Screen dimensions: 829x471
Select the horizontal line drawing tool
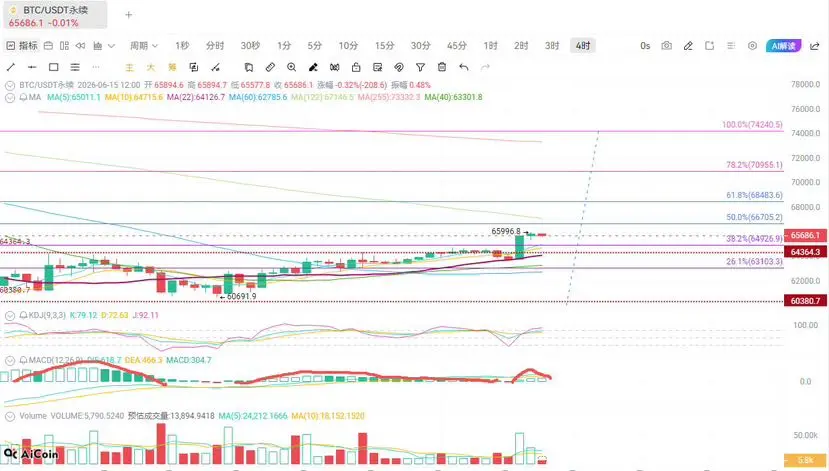point(32,67)
